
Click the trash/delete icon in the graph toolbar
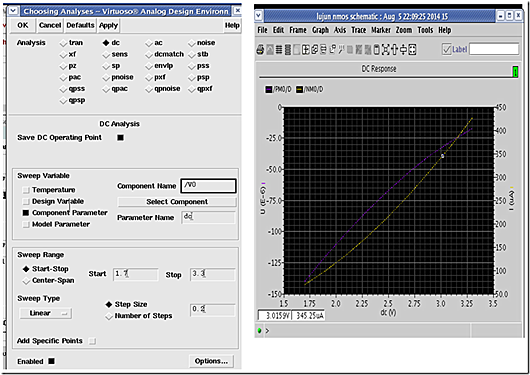coord(377,50)
